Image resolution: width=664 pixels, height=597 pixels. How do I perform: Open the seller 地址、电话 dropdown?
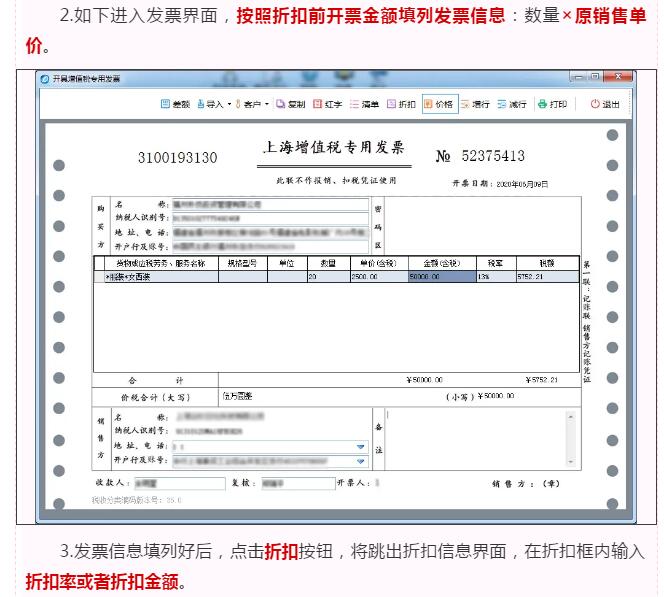[x=360, y=447]
